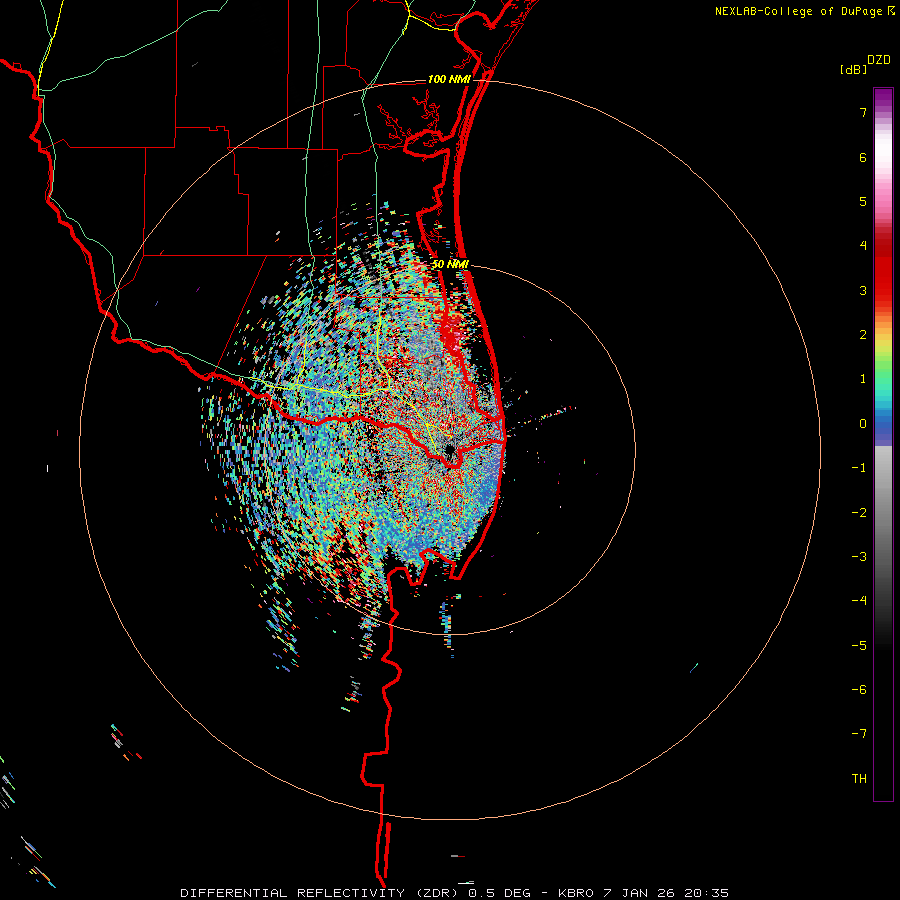The width and height of the screenshot is (900, 900).
Task: Pick the gray -2 dB section of the color bar
Action: (883, 513)
